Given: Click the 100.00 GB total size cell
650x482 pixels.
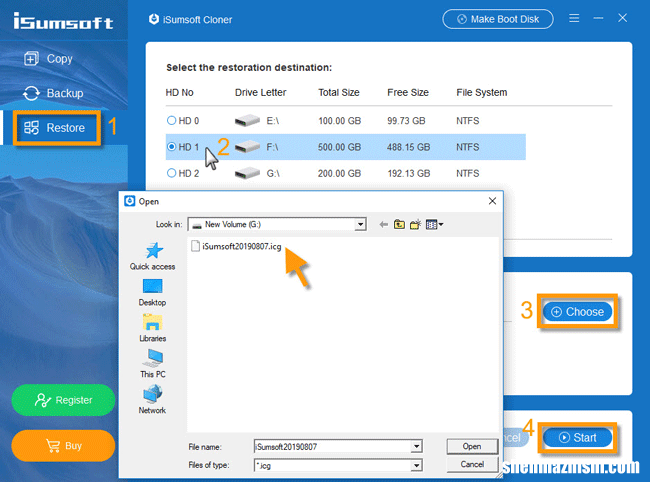Looking at the screenshot, I should click(x=340, y=121).
